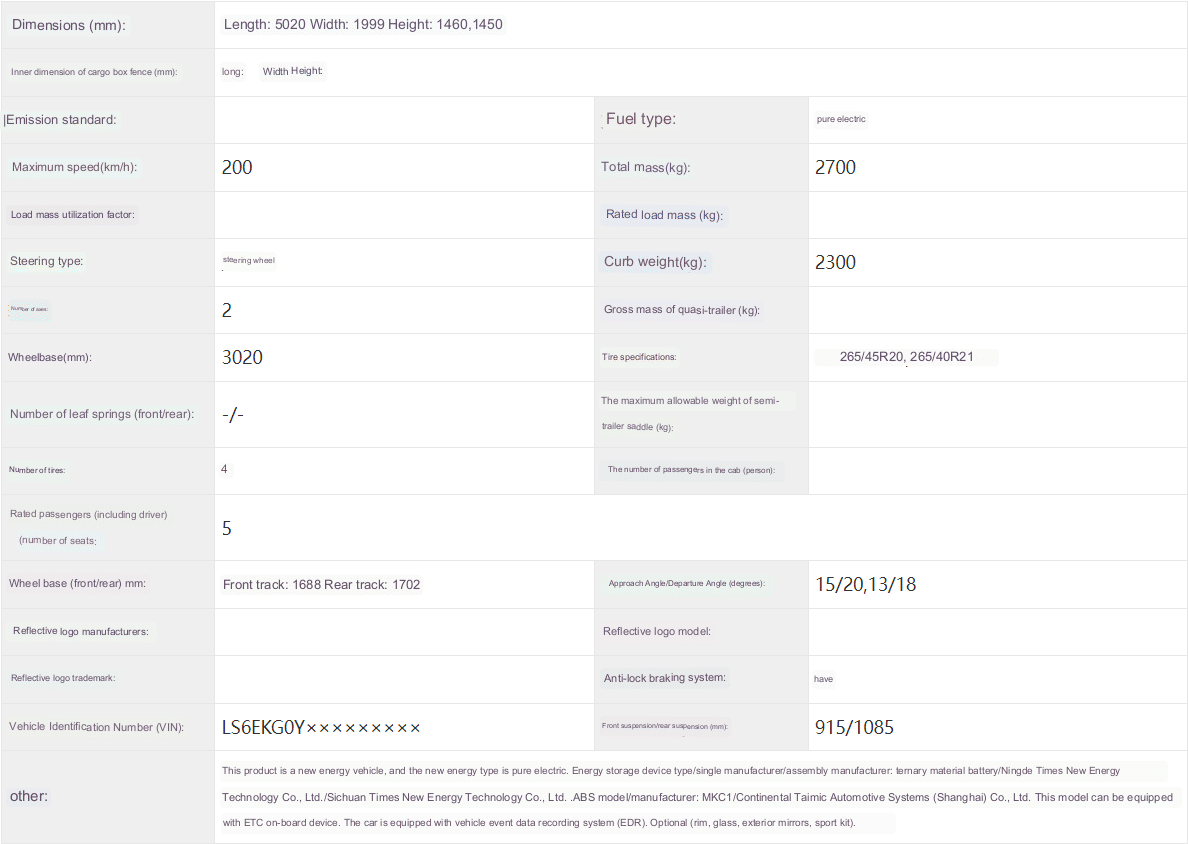Viewport: 1188px width, 844px height.
Task: Click the number of leaf springs value
Action: point(232,414)
